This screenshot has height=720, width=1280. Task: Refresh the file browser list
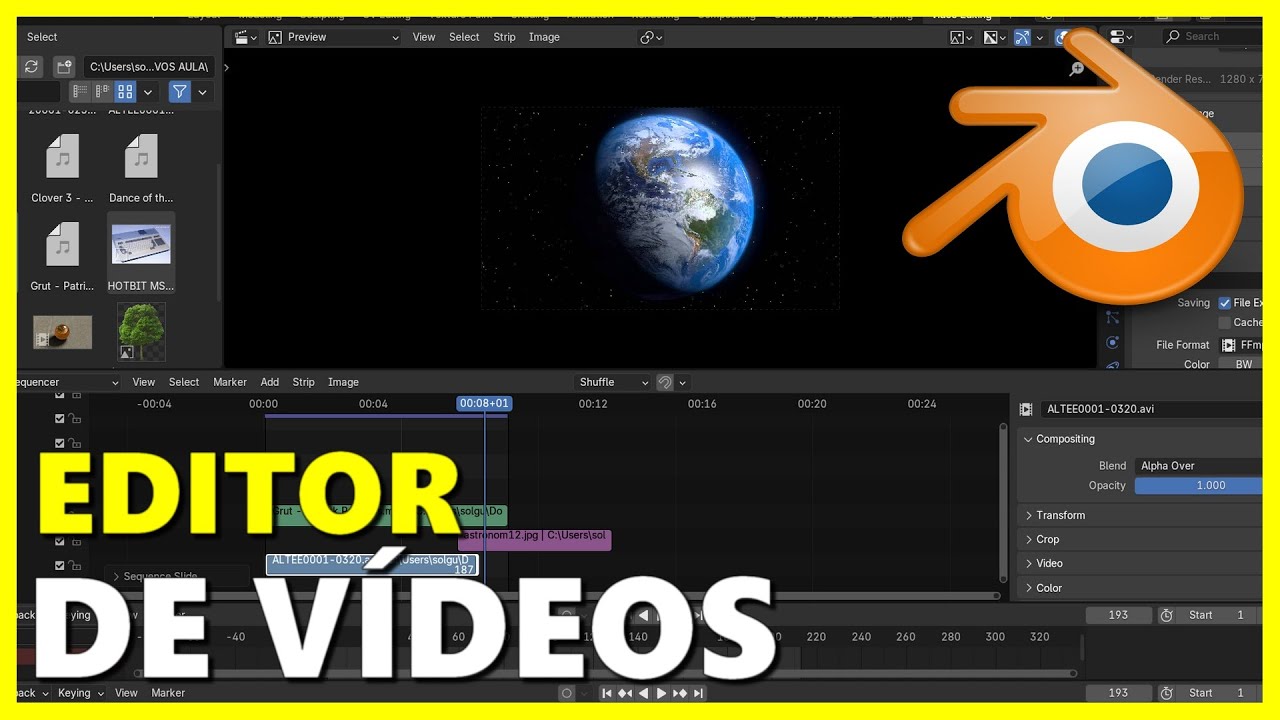[x=32, y=67]
